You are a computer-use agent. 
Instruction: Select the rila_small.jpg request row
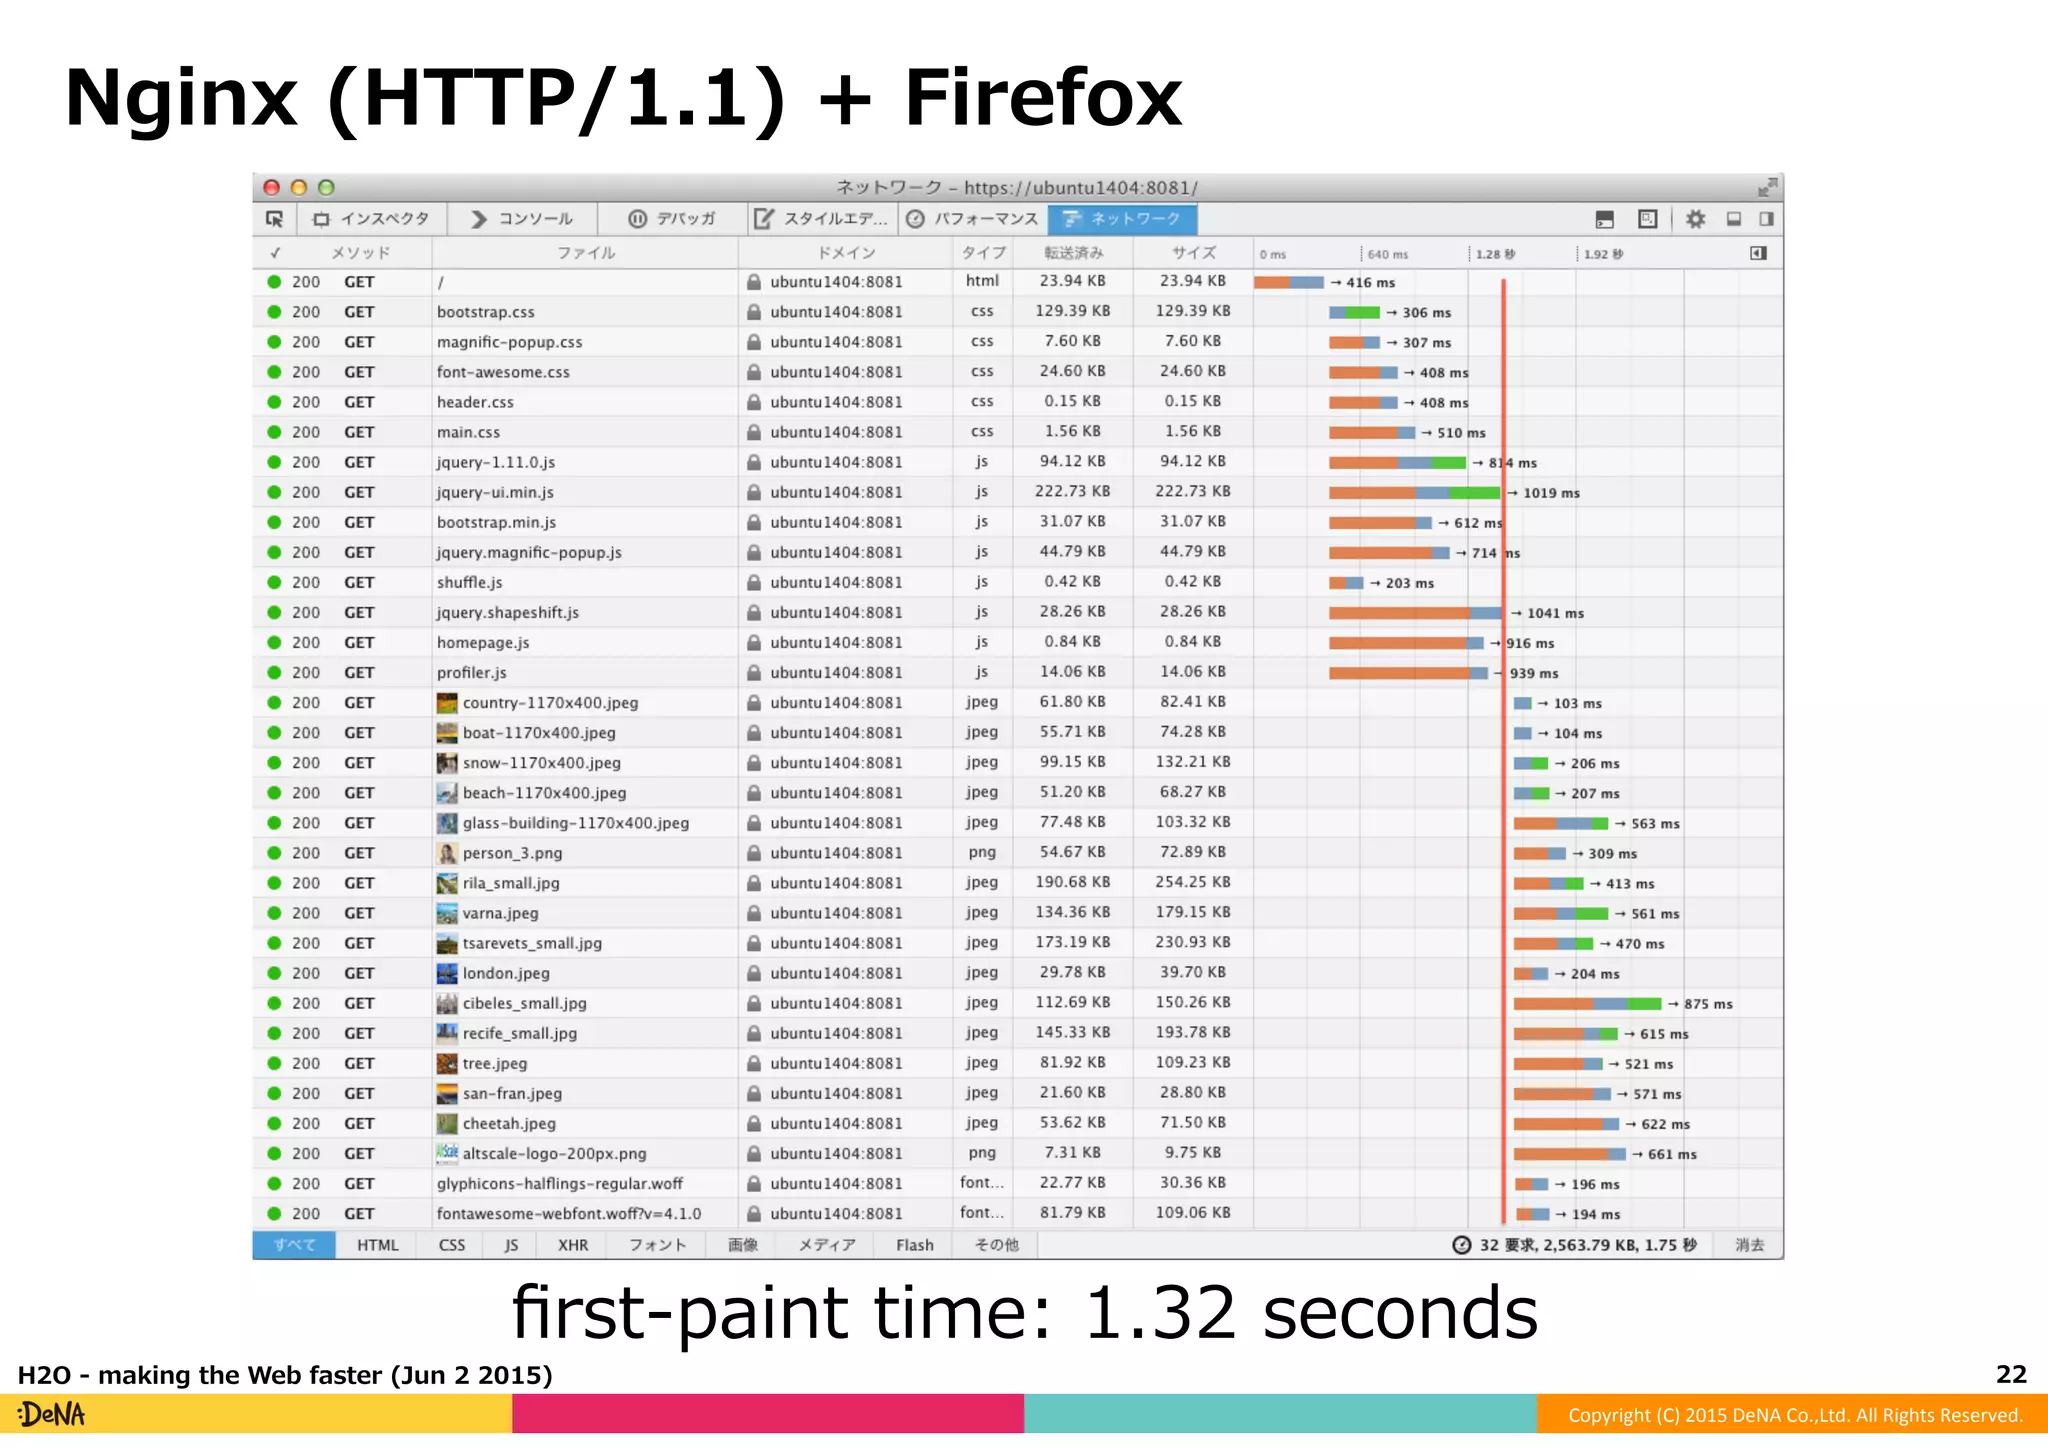point(1018,883)
